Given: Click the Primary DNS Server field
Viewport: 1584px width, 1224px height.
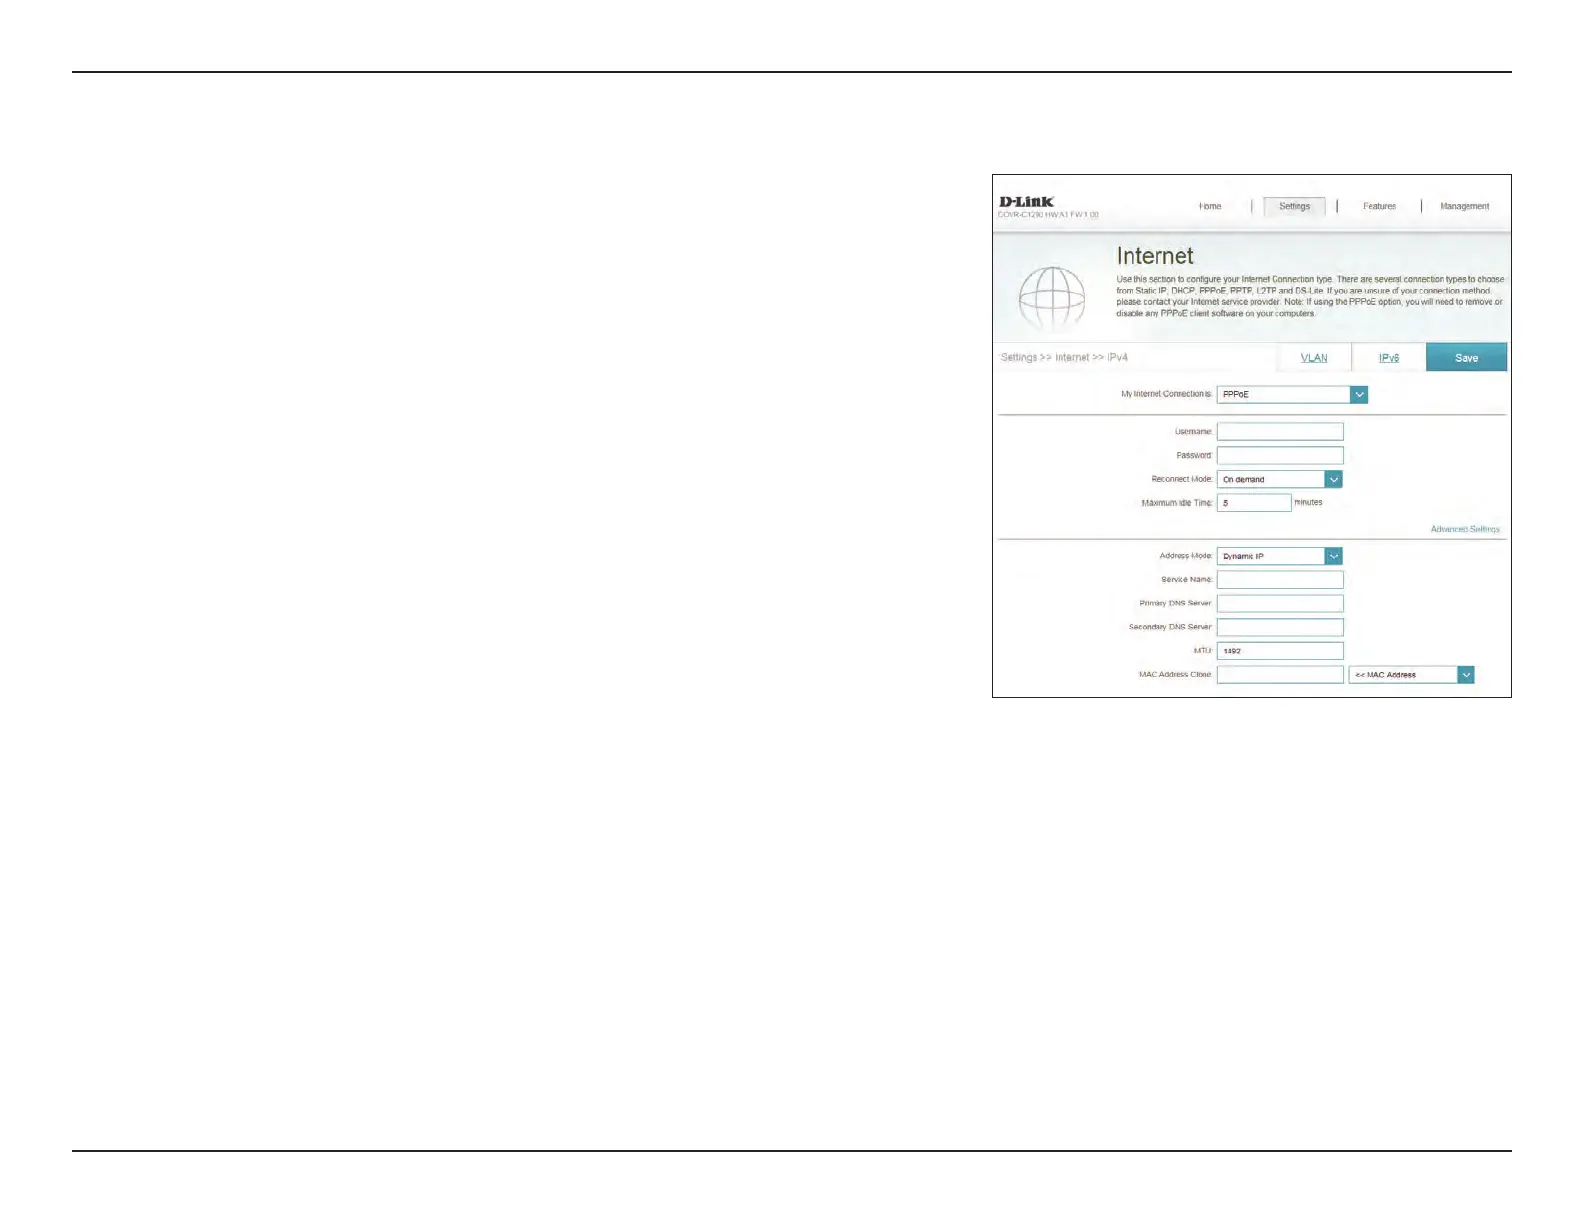Looking at the screenshot, I should [x=1280, y=603].
